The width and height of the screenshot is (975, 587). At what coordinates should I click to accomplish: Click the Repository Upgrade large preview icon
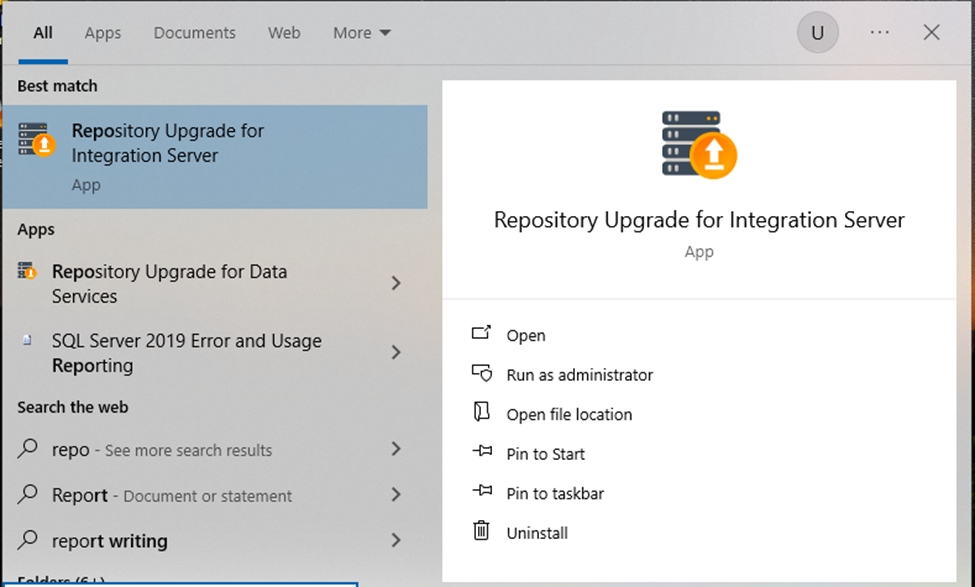click(x=698, y=145)
